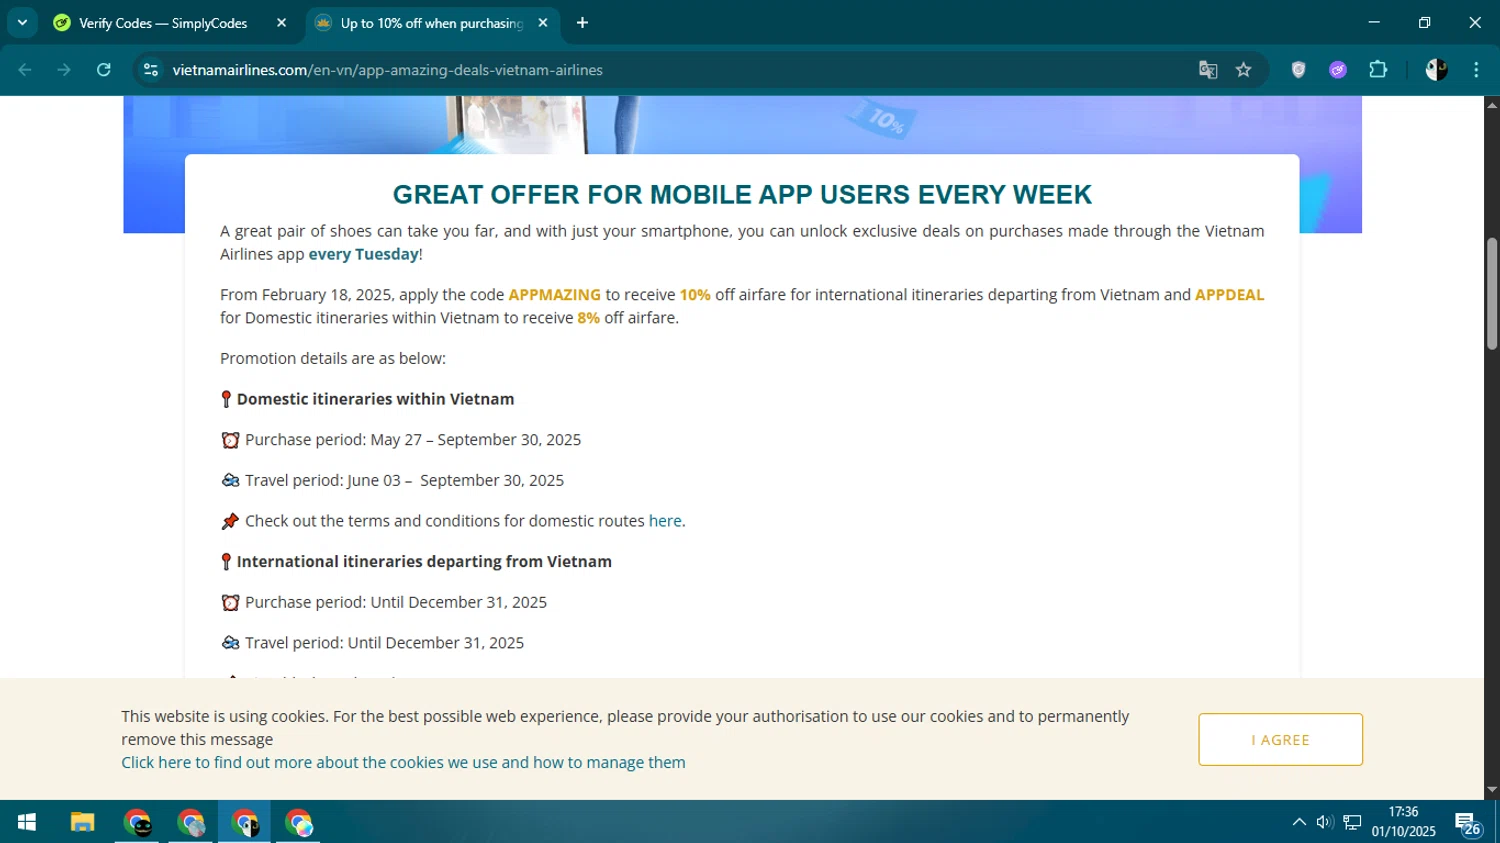Open the second Chrome taskbar icon
The height and width of the screenshot is (843, 1500).
click(191, 822)
